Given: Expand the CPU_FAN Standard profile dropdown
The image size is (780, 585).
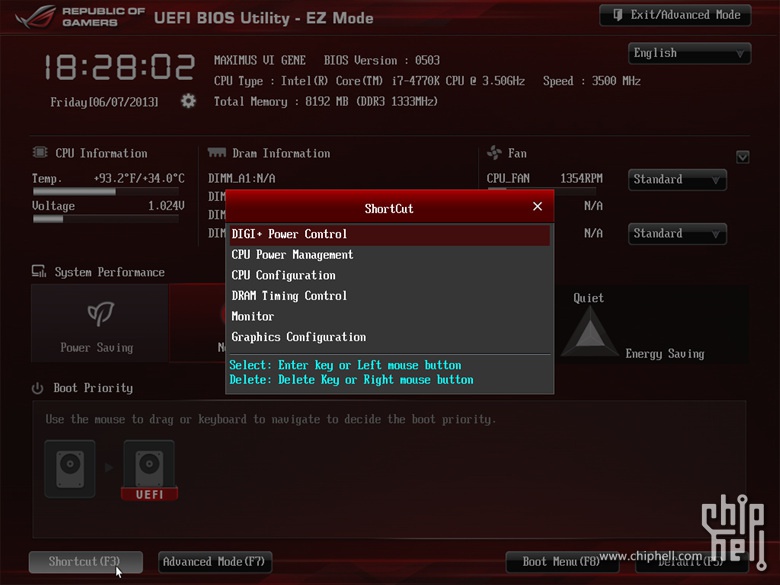Looking at the screenshot, I should coord(677,180).
